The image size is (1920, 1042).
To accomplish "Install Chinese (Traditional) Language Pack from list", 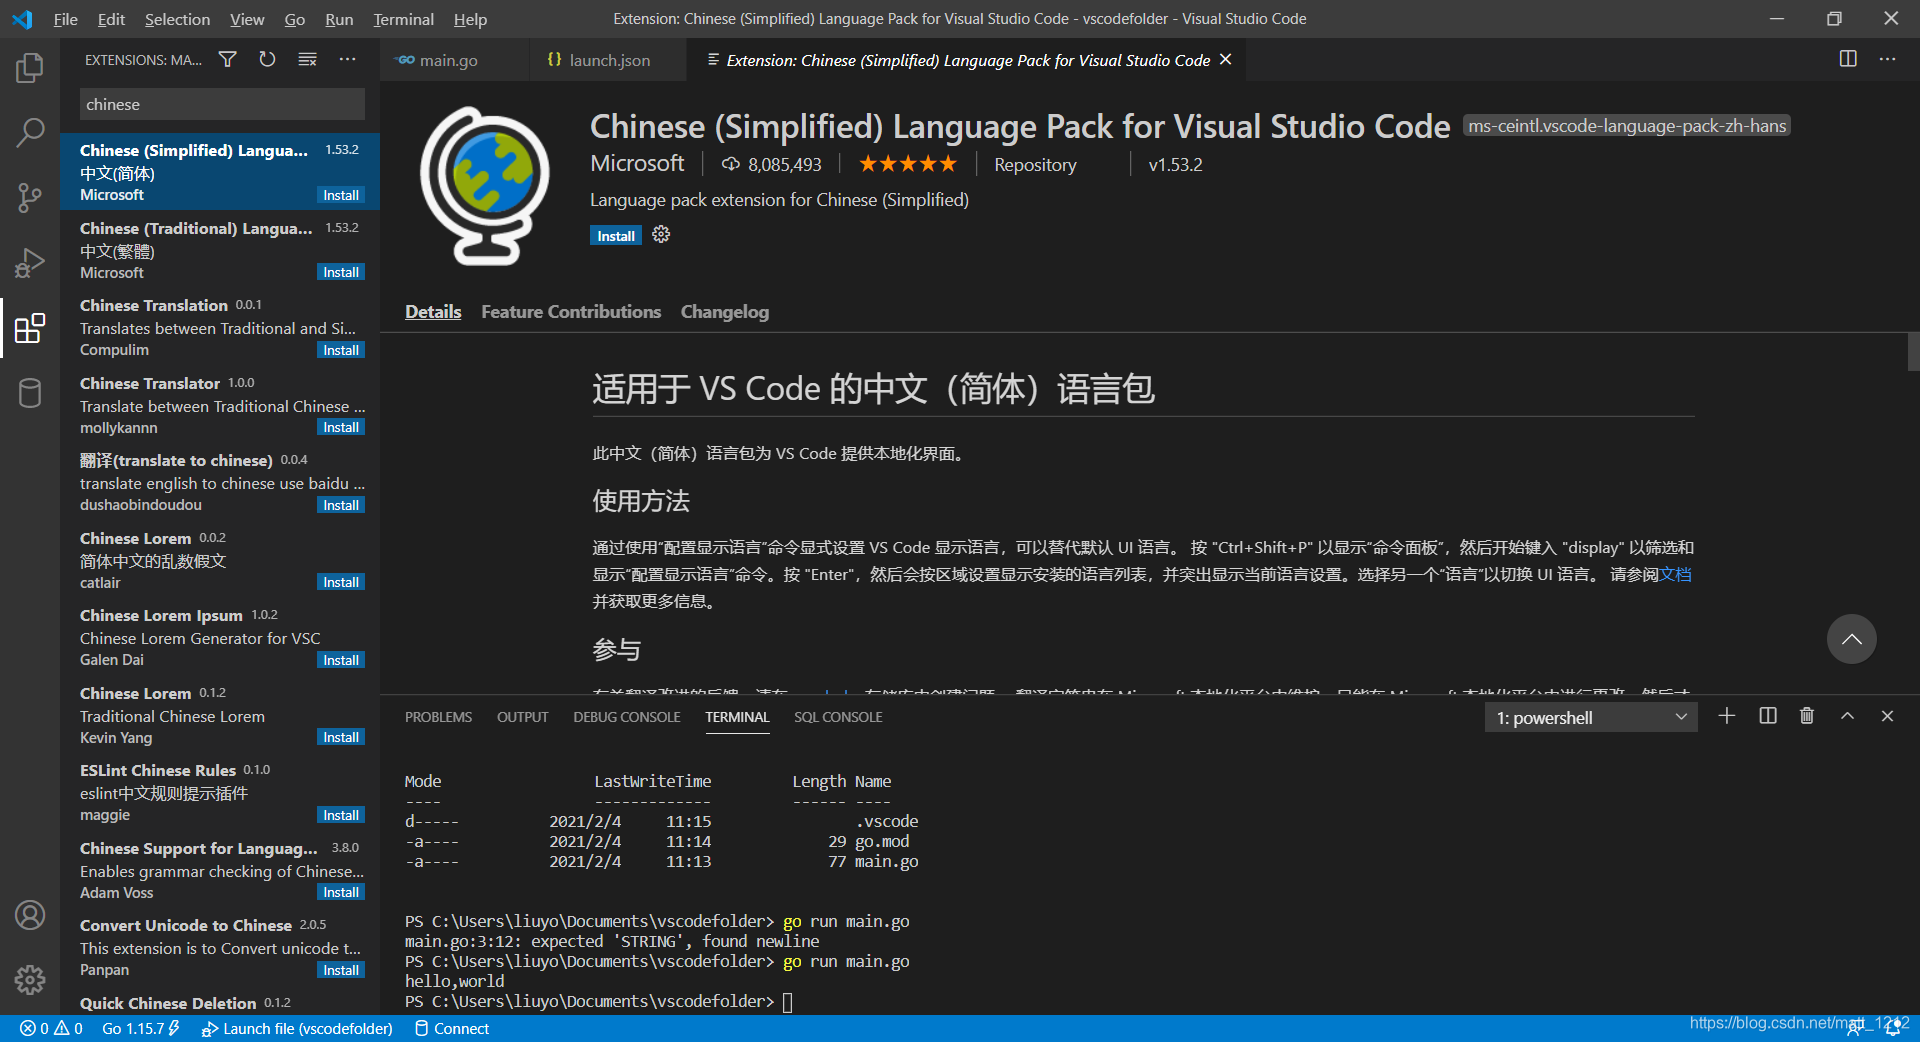I will 341,272.
